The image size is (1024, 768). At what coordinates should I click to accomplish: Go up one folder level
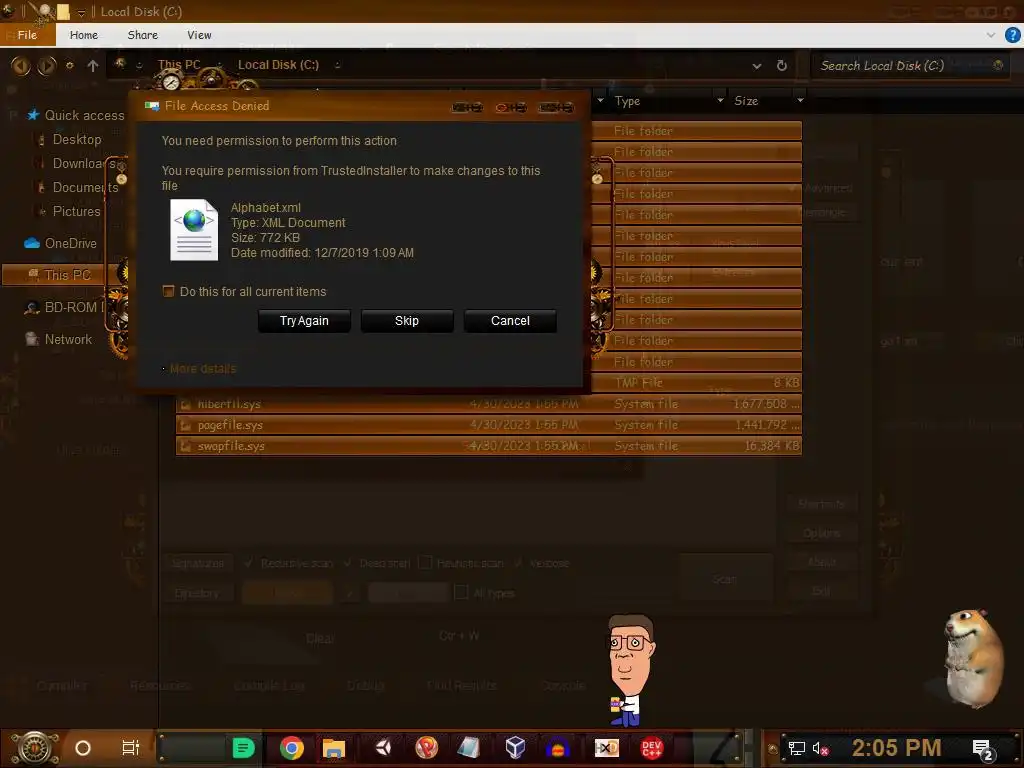pos(93,65)
